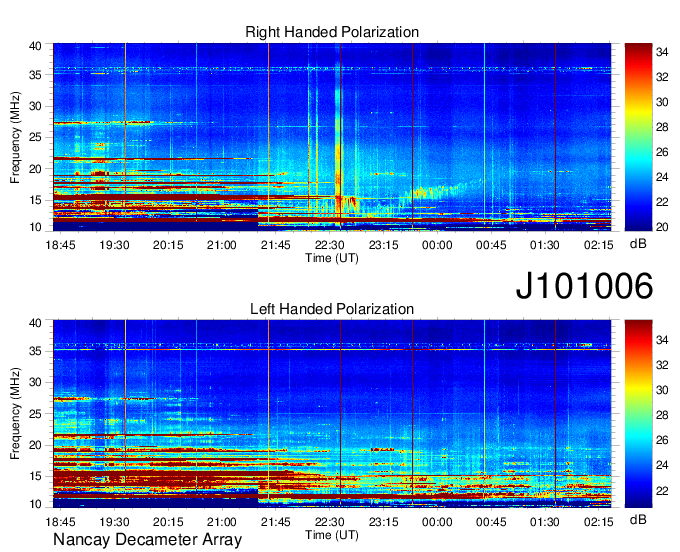This screenshot has height=552, width=680.
Task: Click 10 MHz frequency tick on Right Handed plot
Action: click(35, 227)
